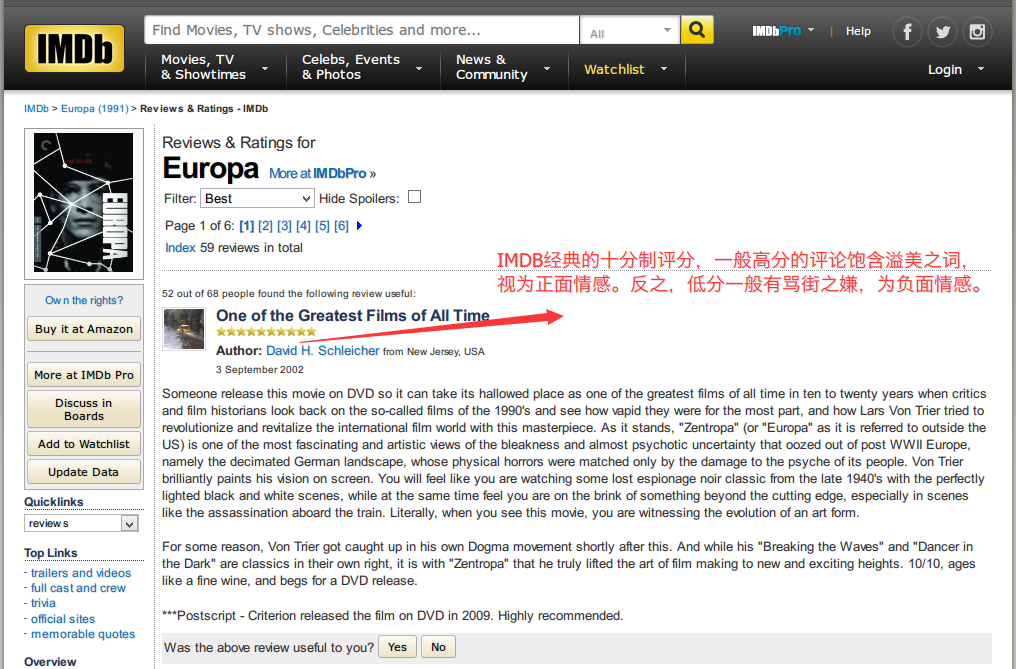
Task: Open the News & Community menu
Action: tap(503, 67)
